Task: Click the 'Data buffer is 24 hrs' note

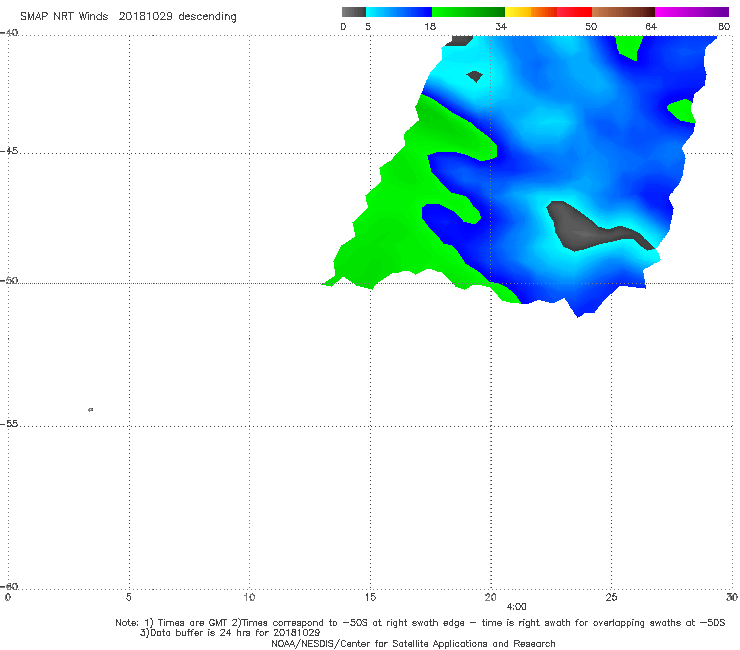Action: [x=230, y=633]
